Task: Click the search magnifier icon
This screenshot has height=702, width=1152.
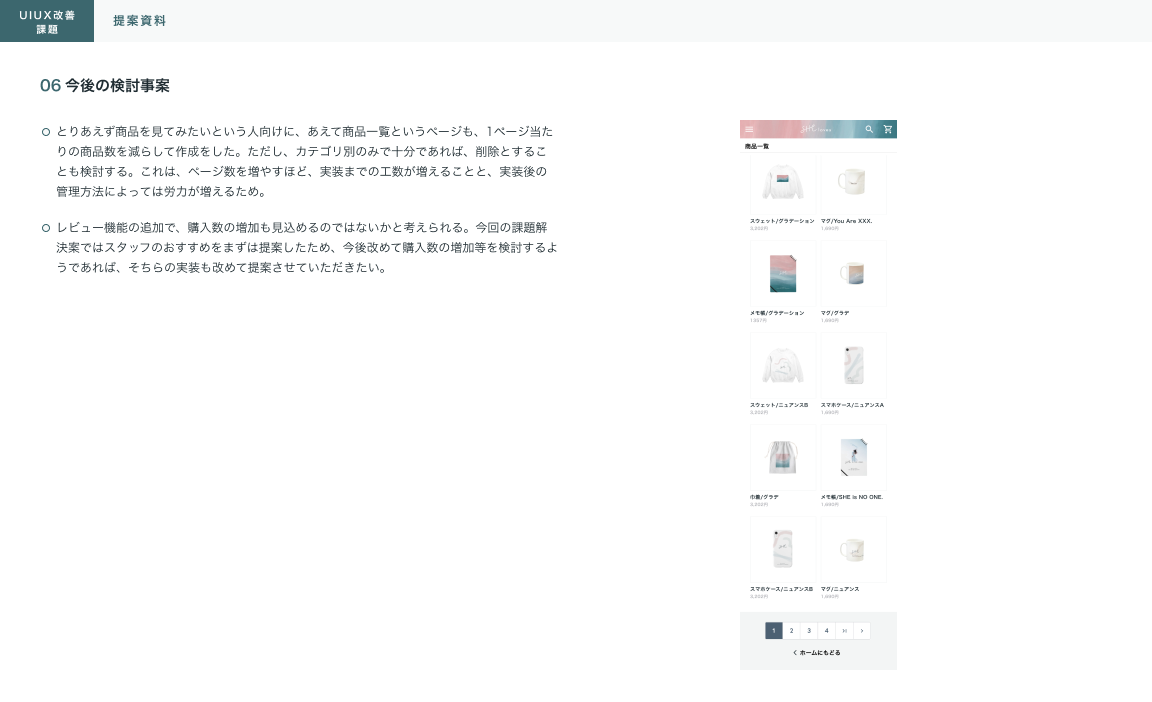Action: click(869, 129)
